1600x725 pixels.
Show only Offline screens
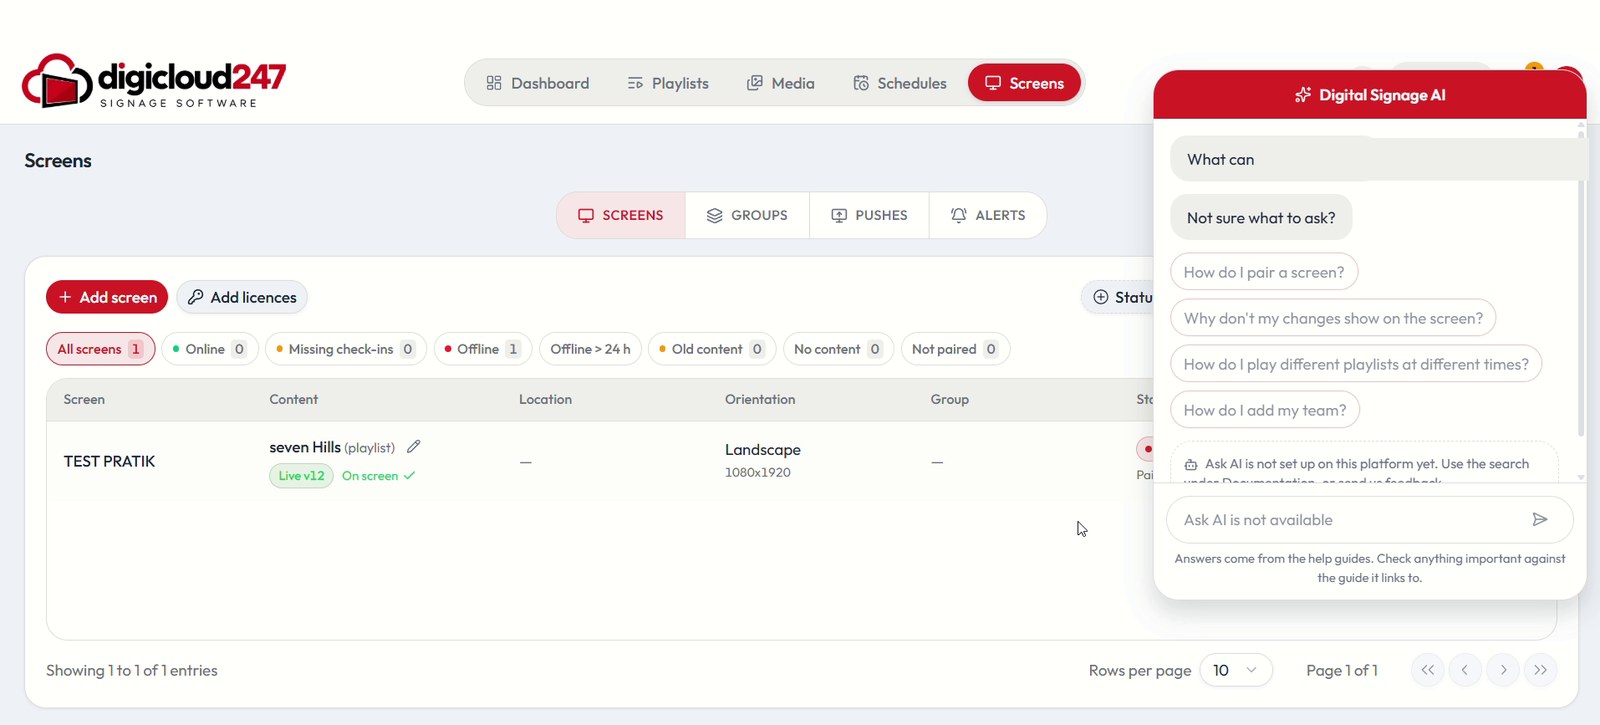tap(483, 349)
